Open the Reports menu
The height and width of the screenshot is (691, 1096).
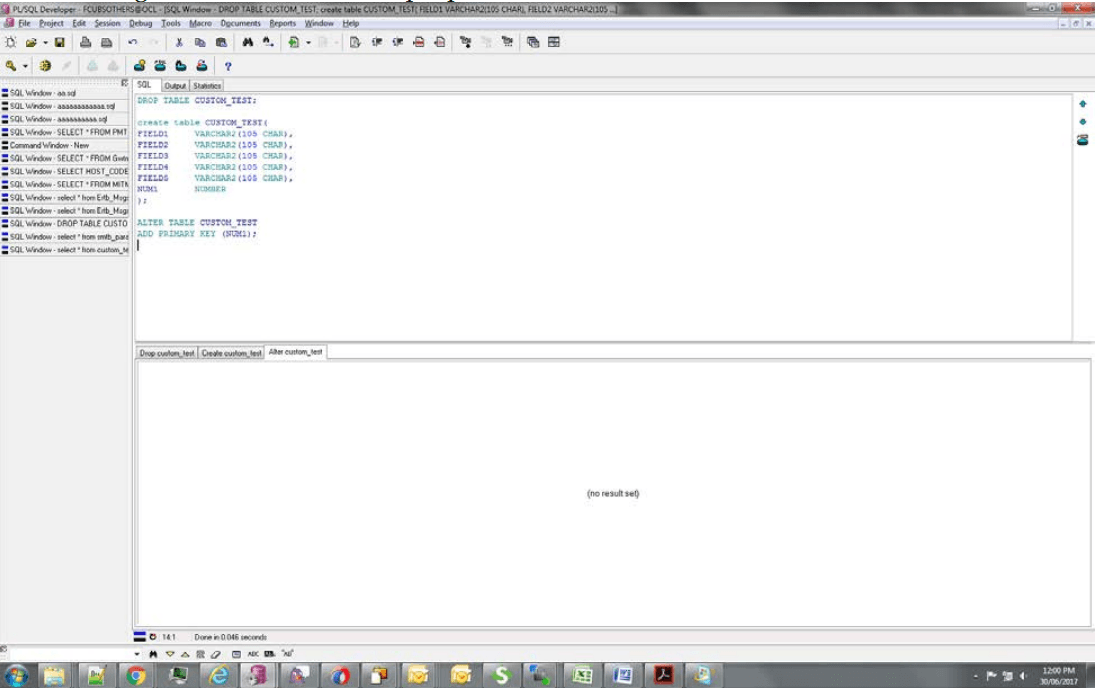[283, 23]
